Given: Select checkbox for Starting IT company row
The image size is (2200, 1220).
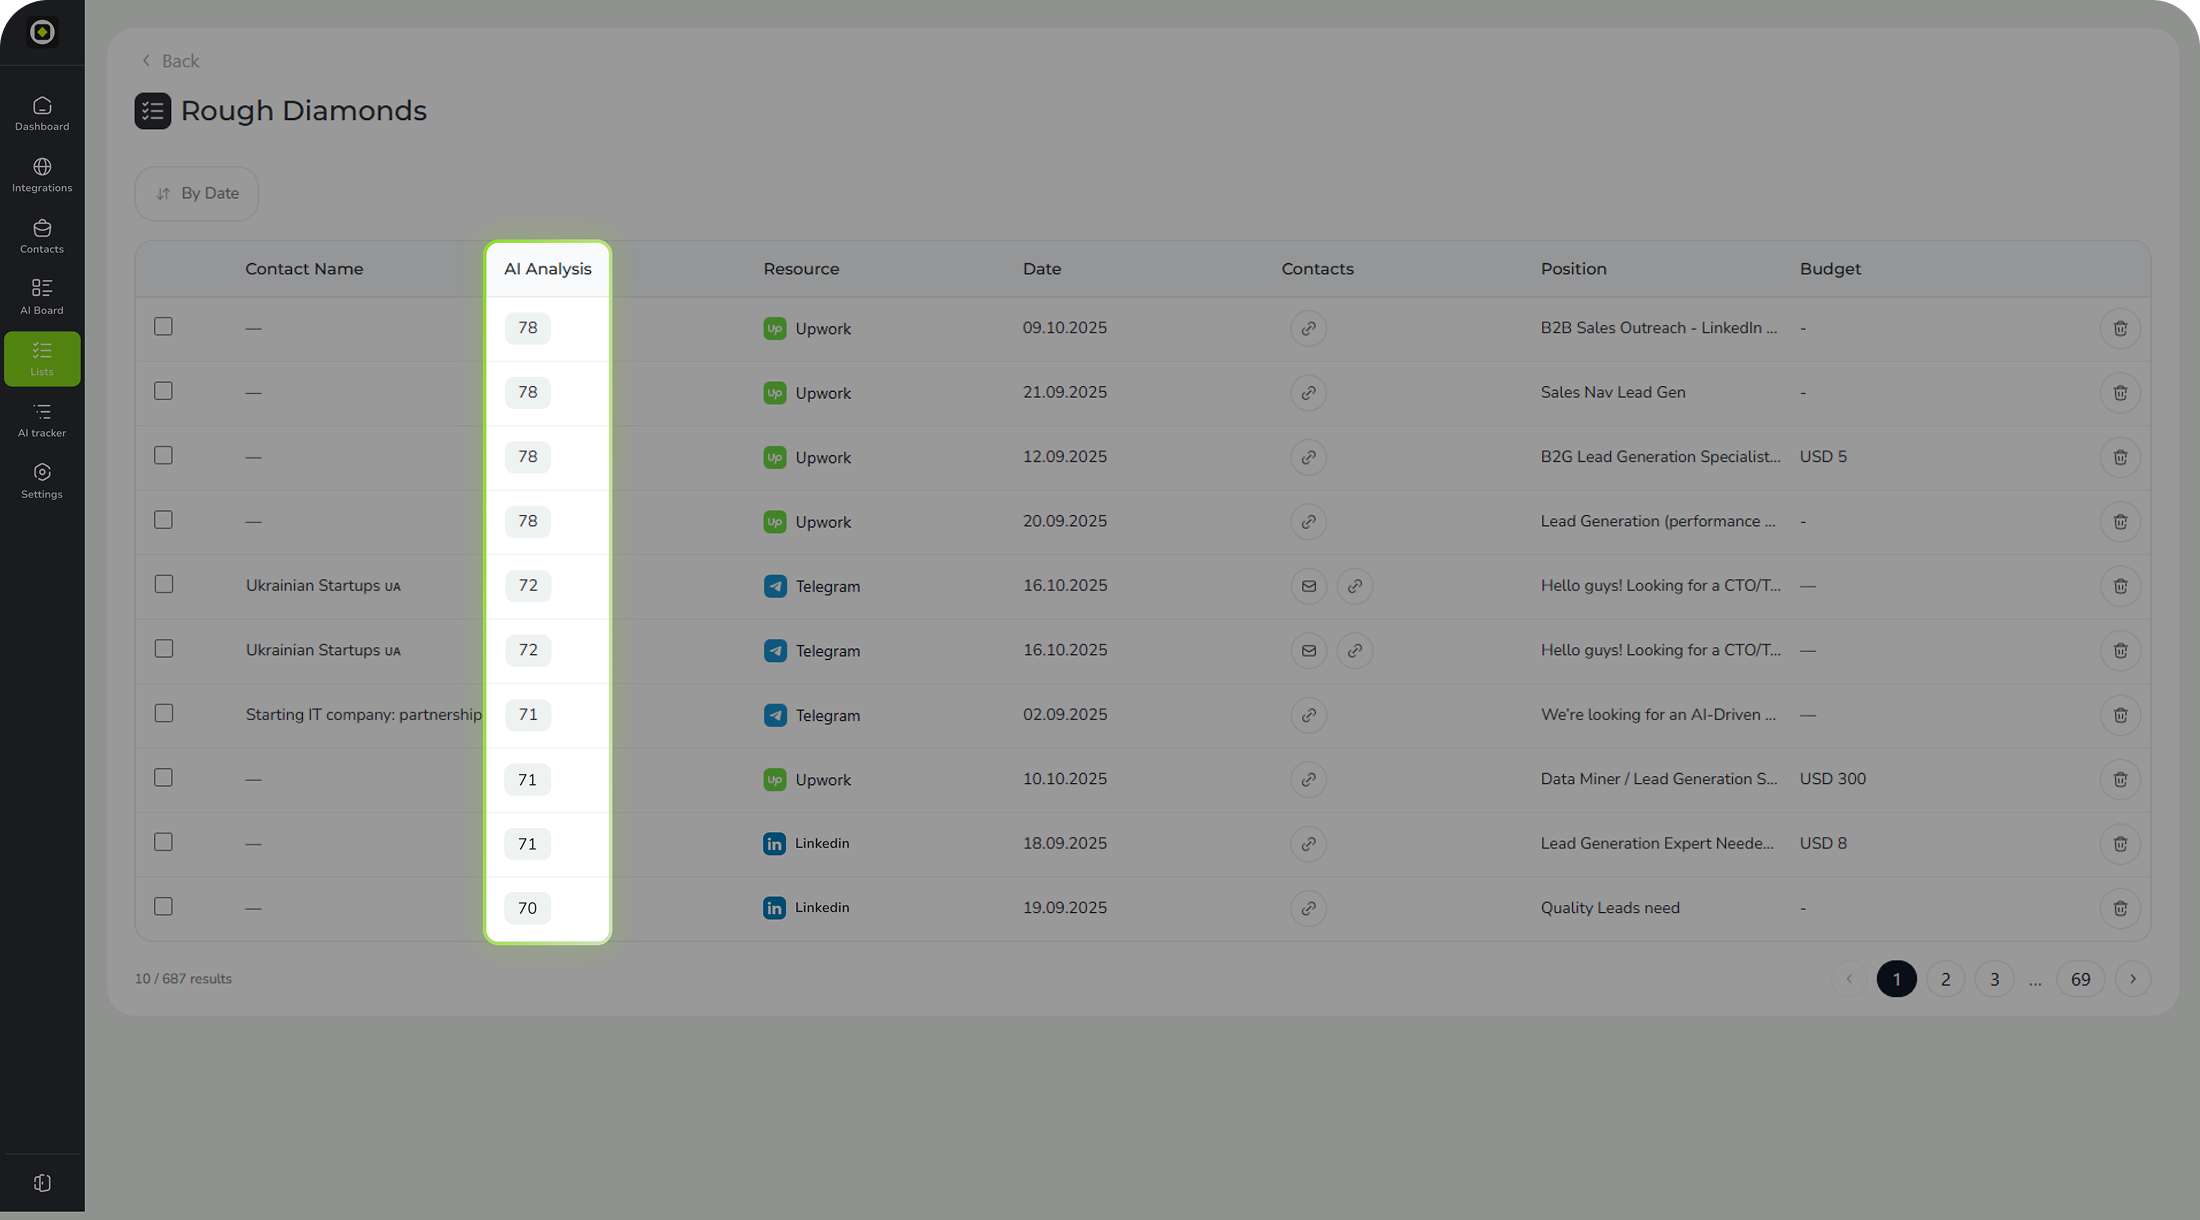Looking at the screenshot, I should tap(164, 713).
